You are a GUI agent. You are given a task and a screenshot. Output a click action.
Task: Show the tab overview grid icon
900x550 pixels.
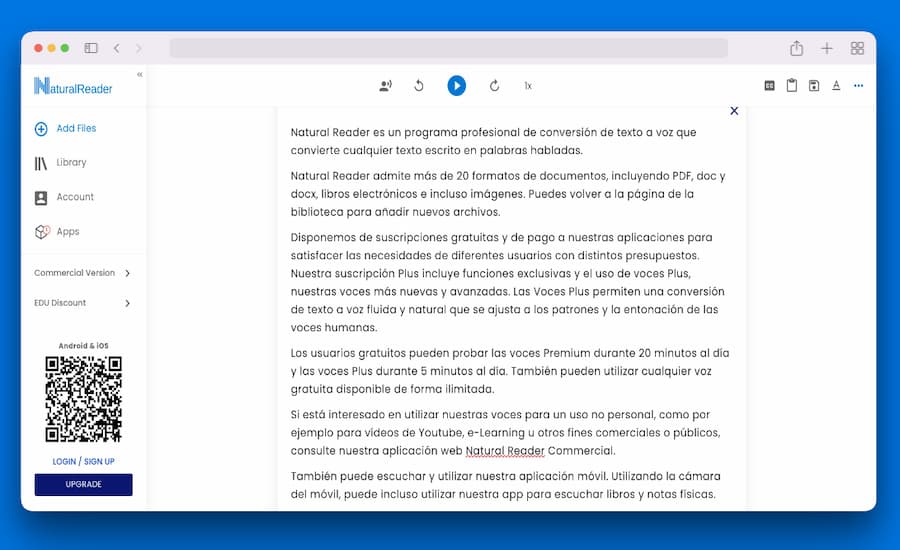pos(857,48)
